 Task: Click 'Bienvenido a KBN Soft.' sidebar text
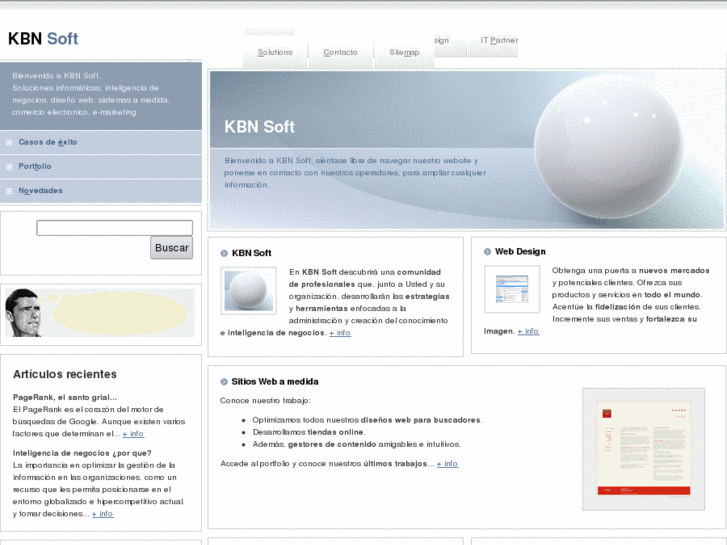point(56,76)
